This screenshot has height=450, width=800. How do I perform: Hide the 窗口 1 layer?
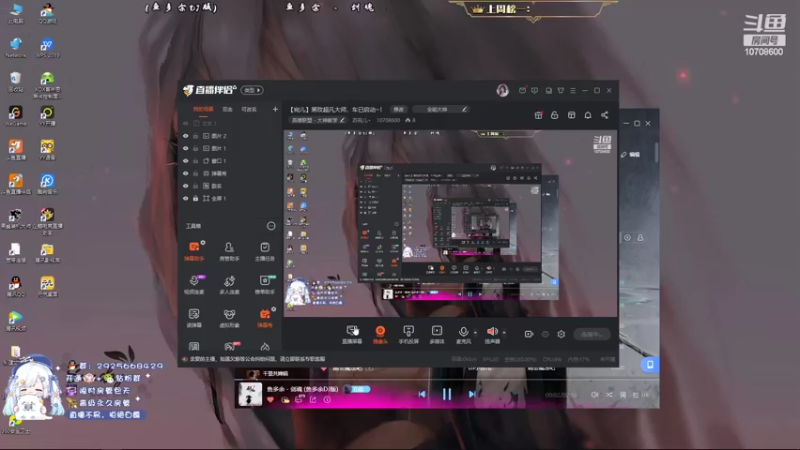point(186,161)
